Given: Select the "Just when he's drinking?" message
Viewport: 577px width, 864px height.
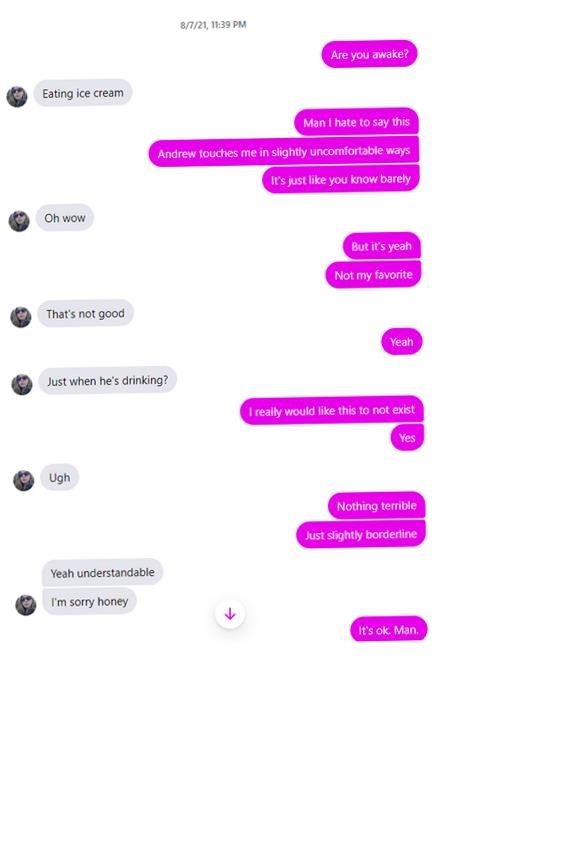Looking at the screenshot, I should [107, 380].
